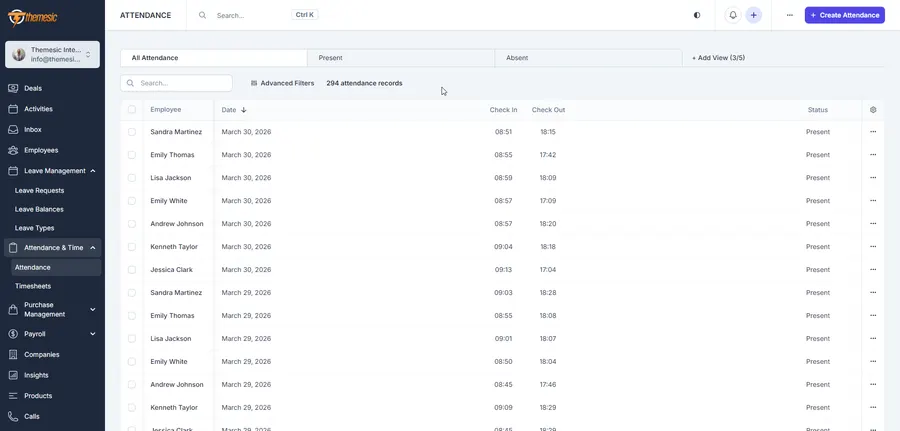Check Sandra Martinez March 30 row
This screenshot has width=900, height=431.
coord(132,132)
